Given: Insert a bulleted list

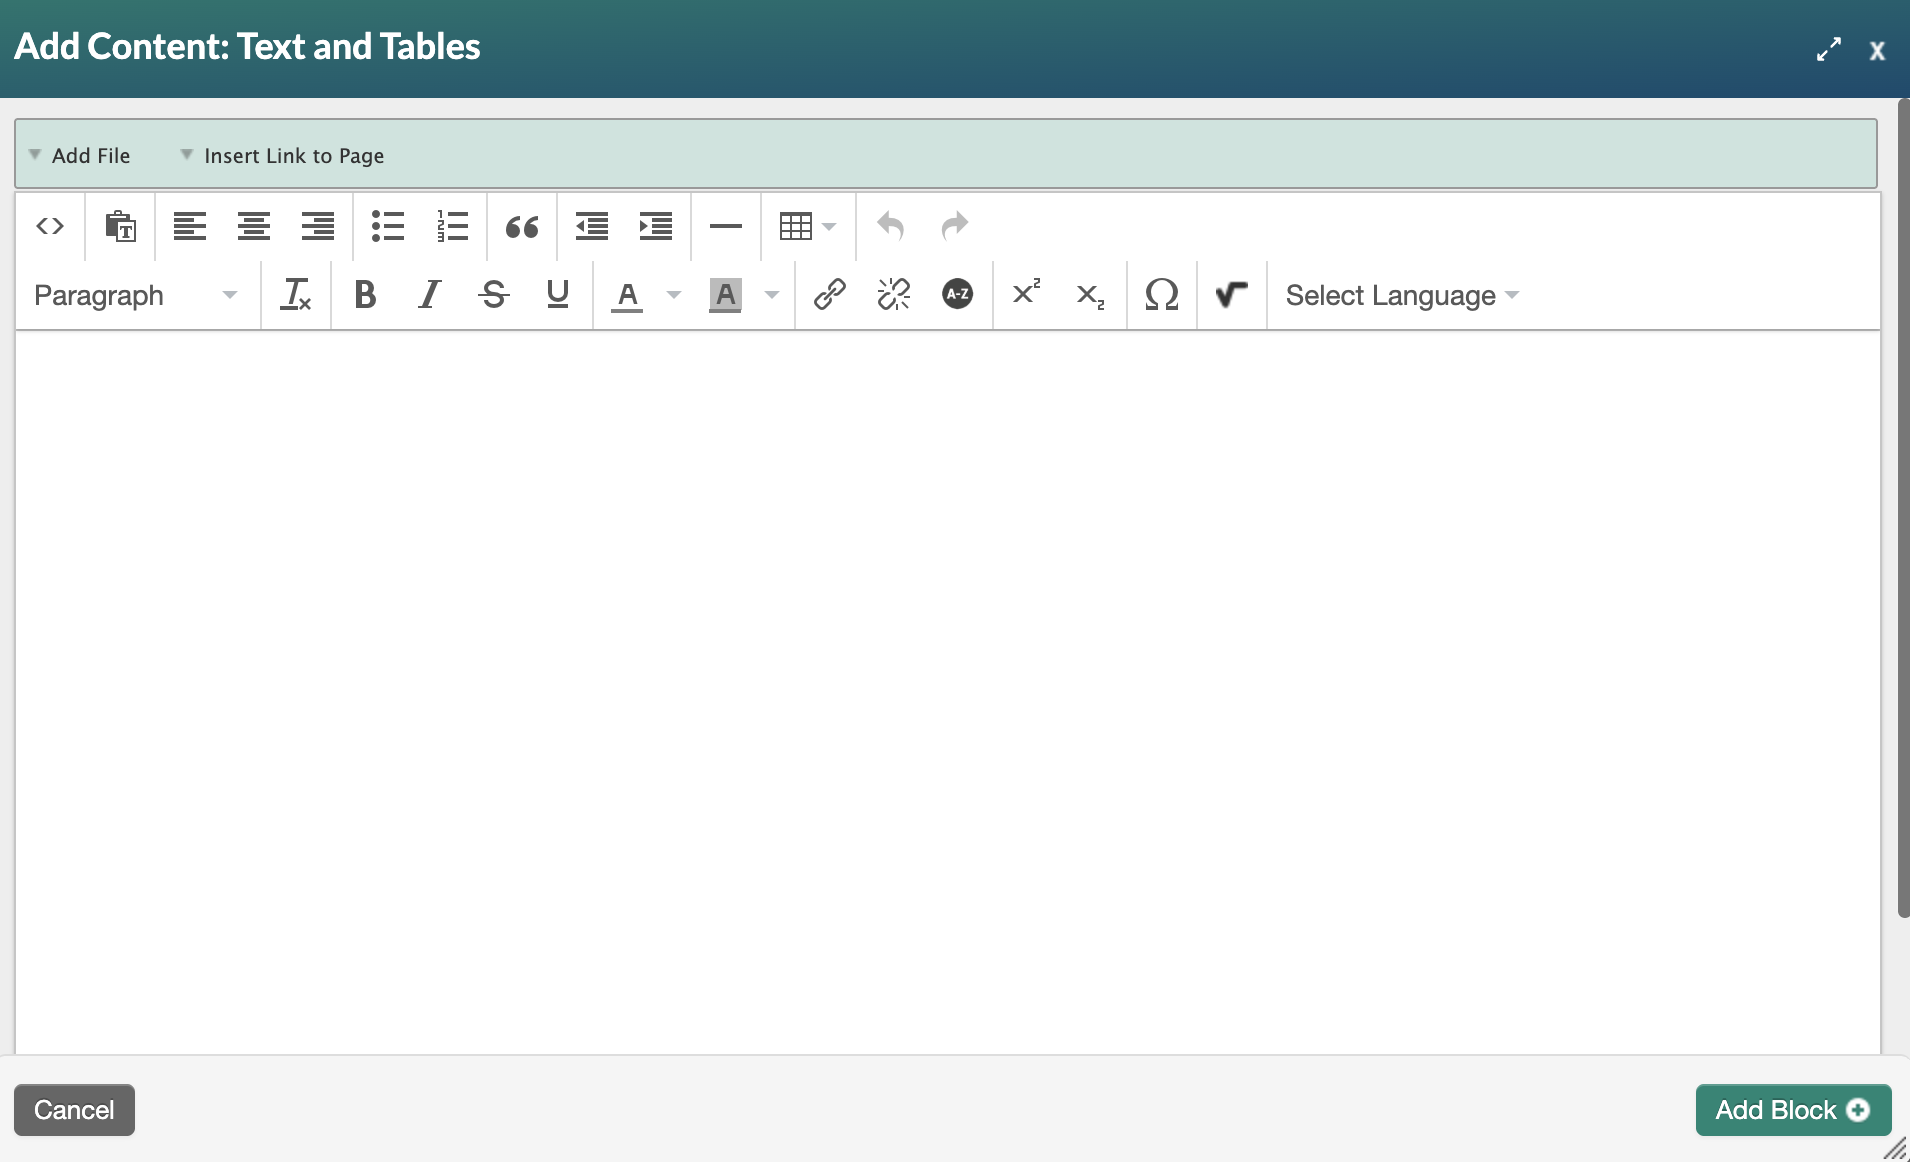Looking at the screenshot, I should 388,226.
